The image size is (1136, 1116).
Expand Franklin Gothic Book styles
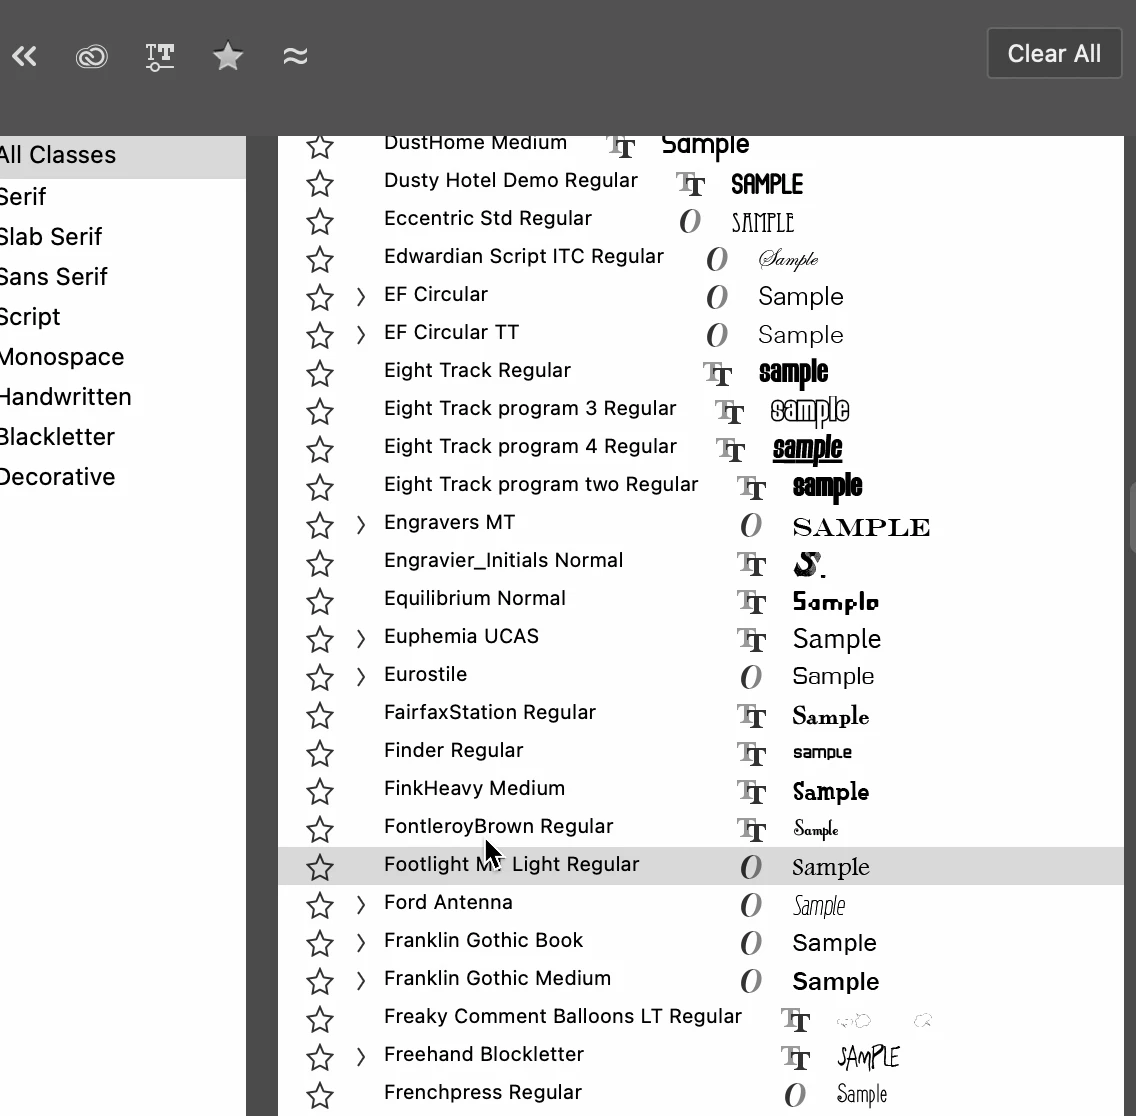[361, 942]
